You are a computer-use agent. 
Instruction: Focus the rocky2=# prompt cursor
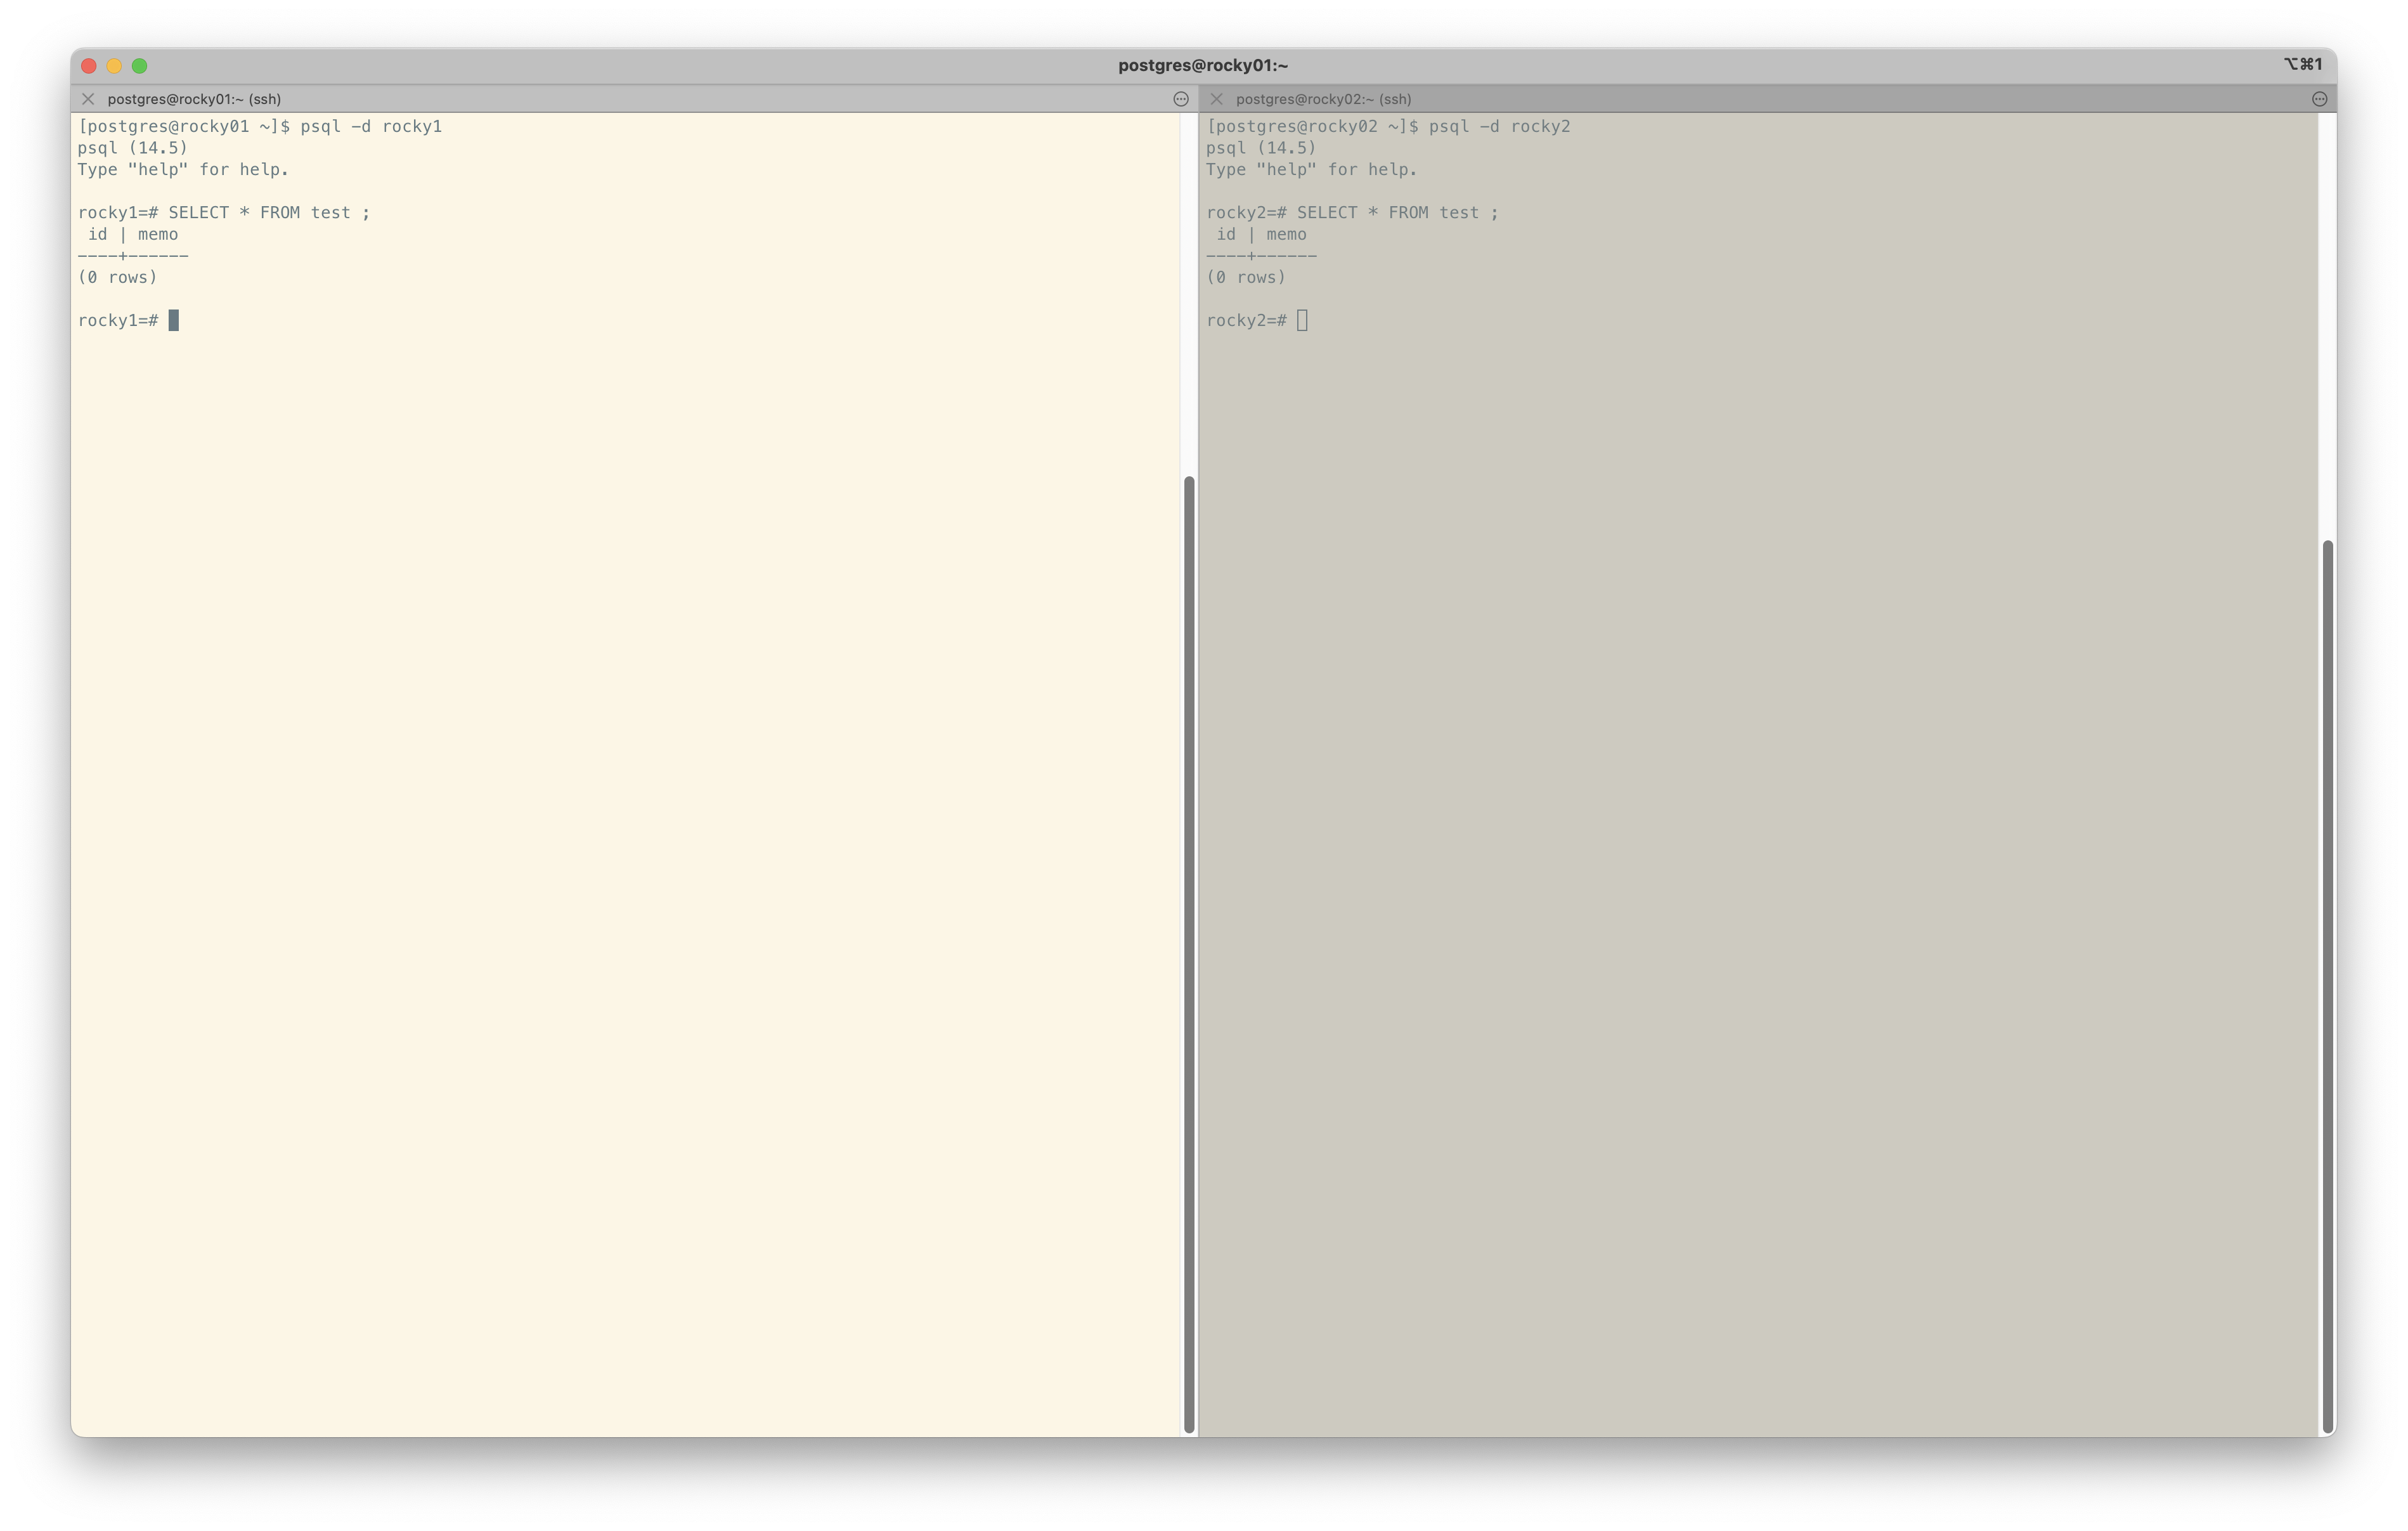(x=1302, y=320)
